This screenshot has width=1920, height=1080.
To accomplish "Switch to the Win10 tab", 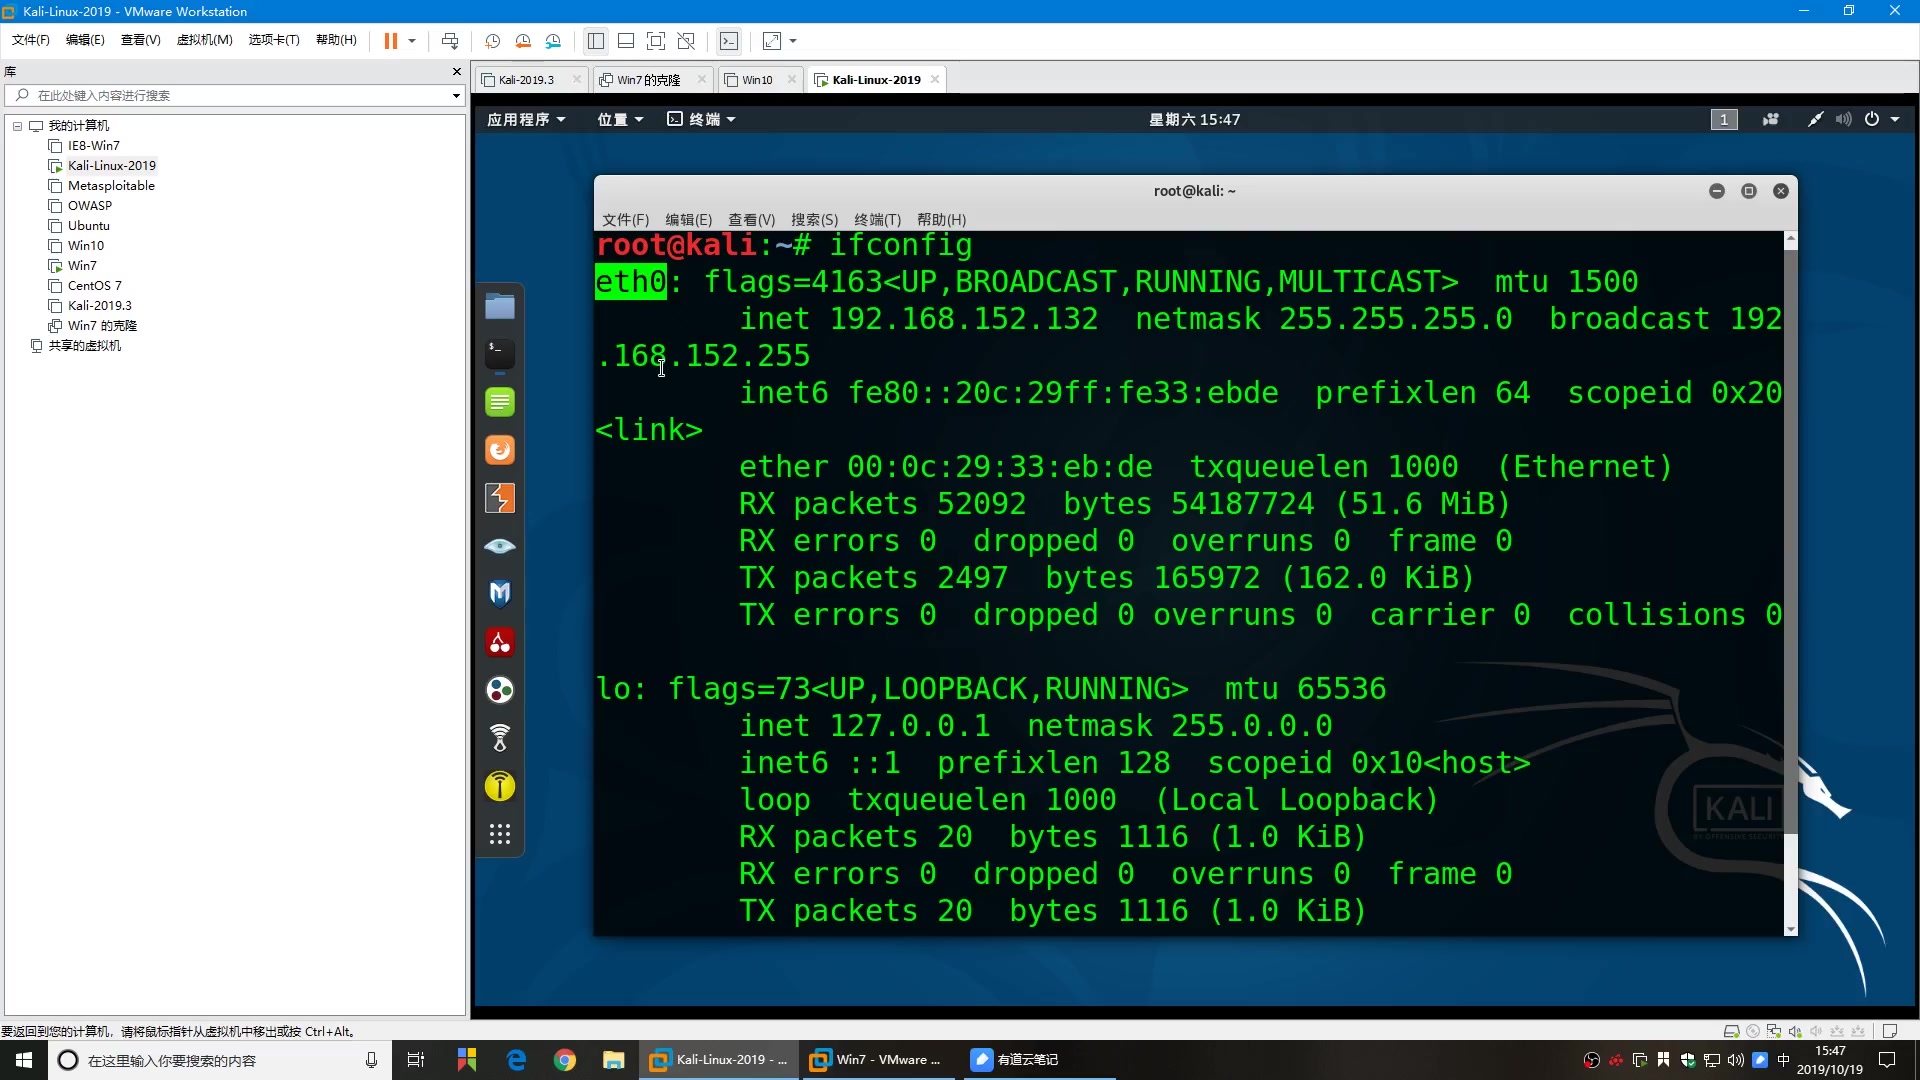I will tap(757, 80).
